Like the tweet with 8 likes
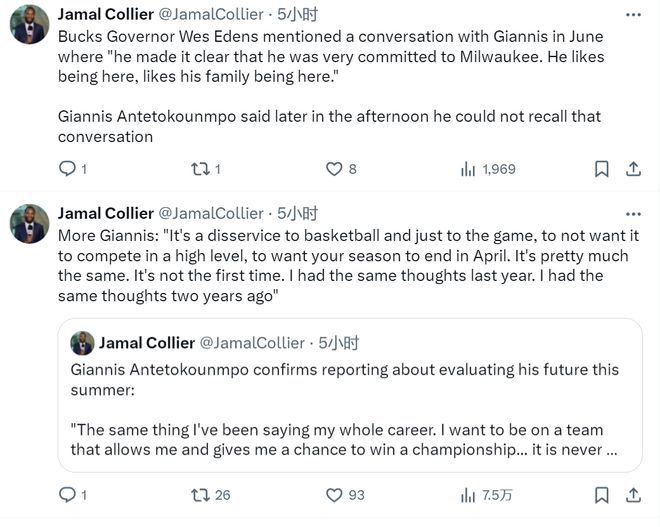This screenshot has width=660, height=527. [x=335, y=169]
